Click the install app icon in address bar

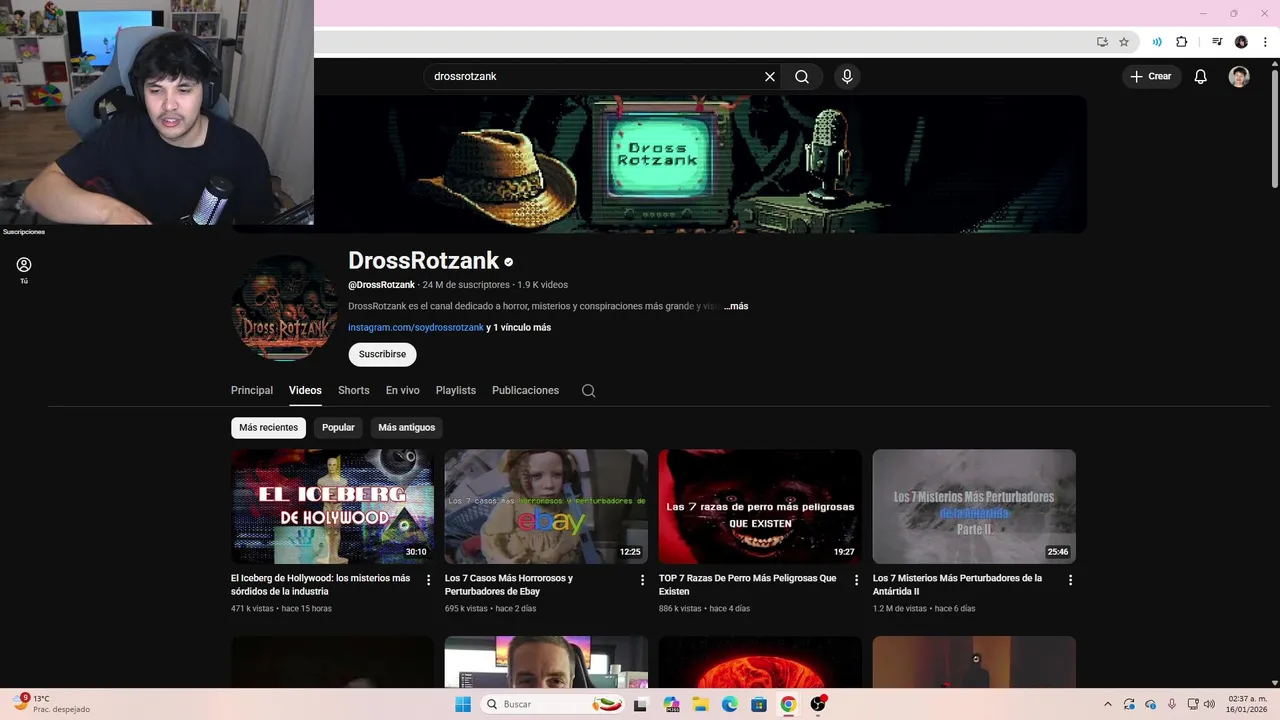(x=1102, y=42)
